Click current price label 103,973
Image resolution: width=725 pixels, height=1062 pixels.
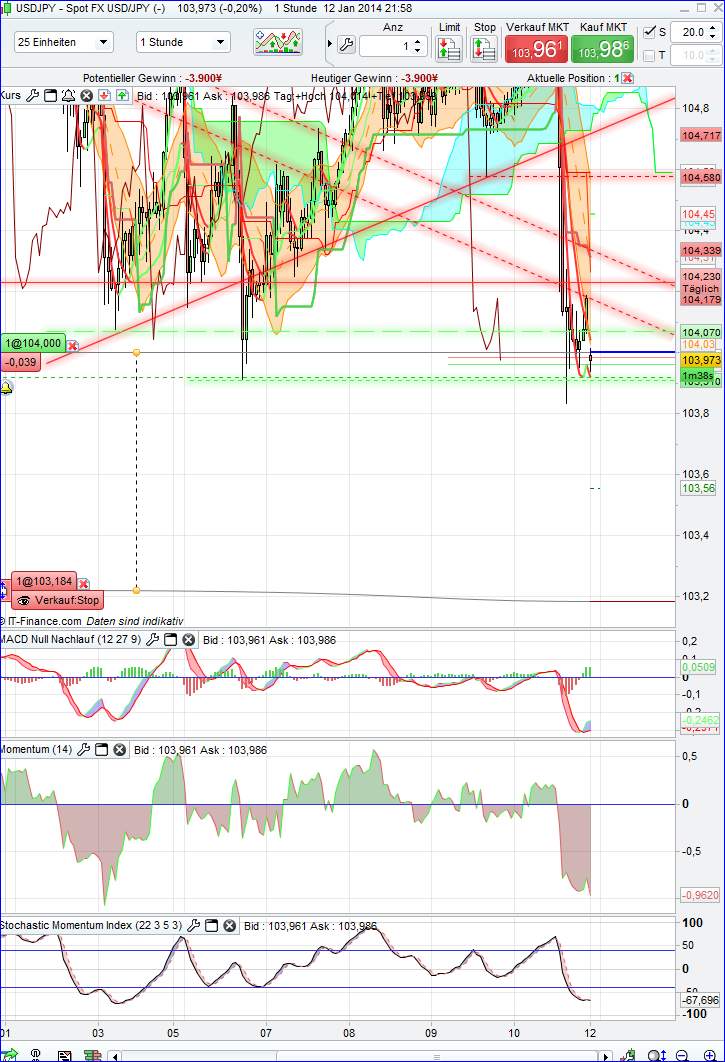pos(701,360)
